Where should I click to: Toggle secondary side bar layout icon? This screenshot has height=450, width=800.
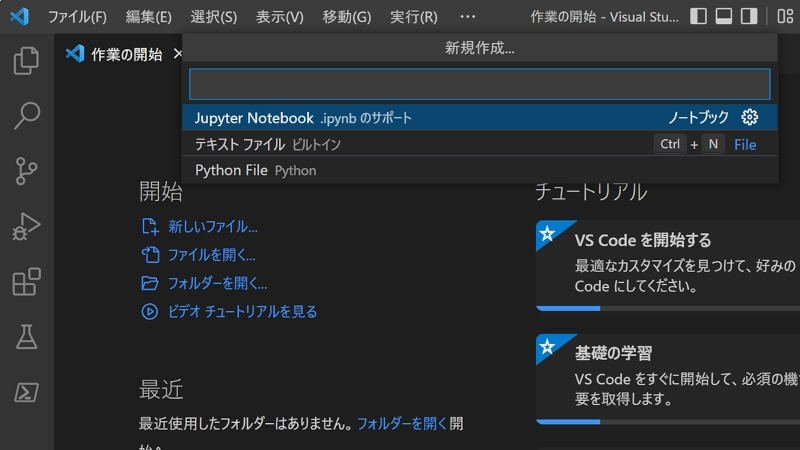[x=749, y=16]
